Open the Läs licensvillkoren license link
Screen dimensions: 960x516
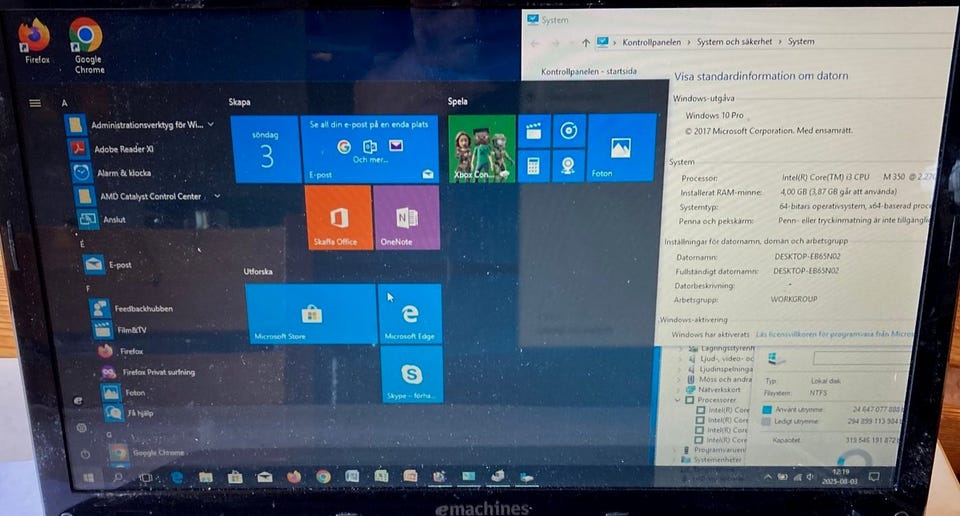(834, 334)
